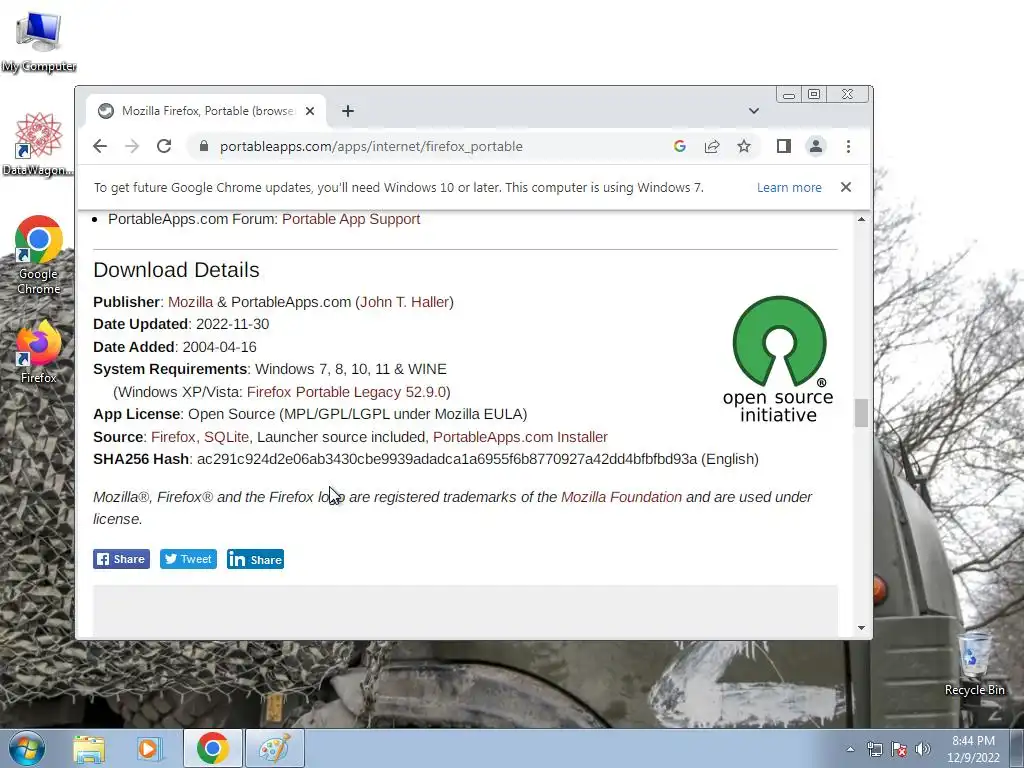Screen dimensions: 1024x768
Task: Open the Chrome side panel
Action: pyautogui.click(x=784, y=146)
